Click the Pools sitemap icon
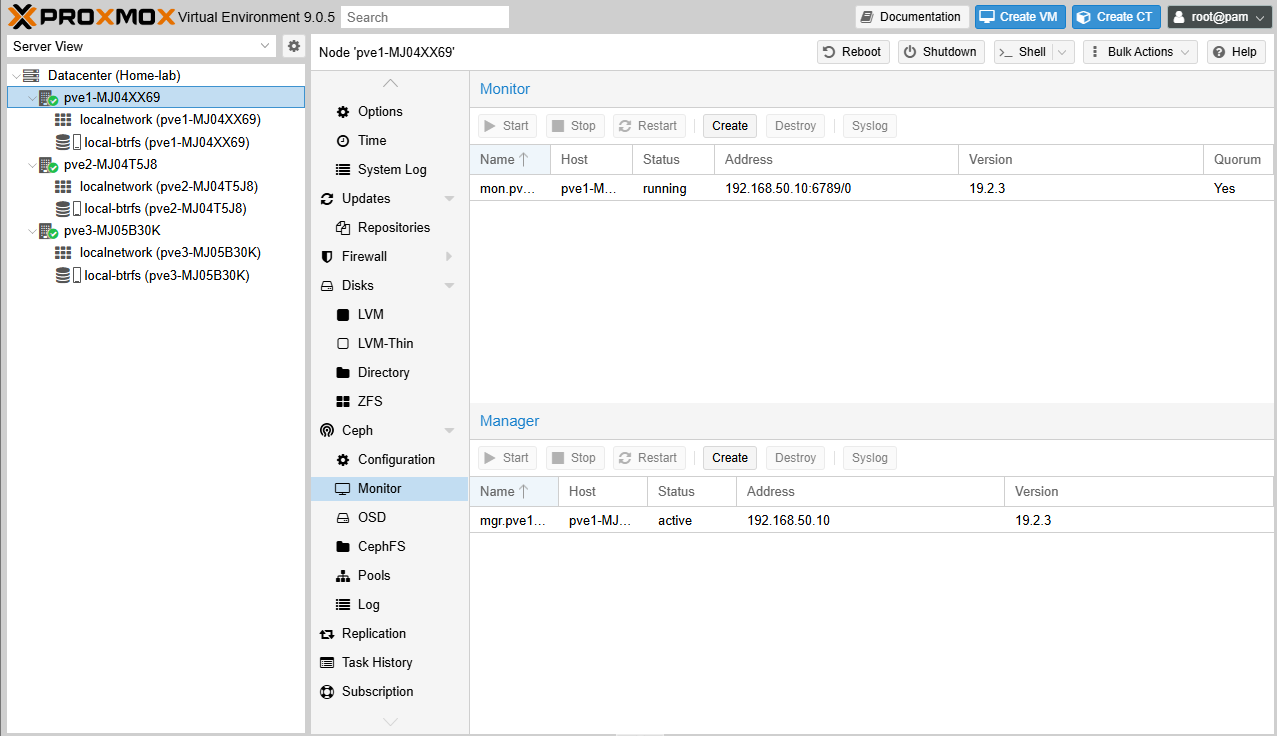 pos(343,576)
